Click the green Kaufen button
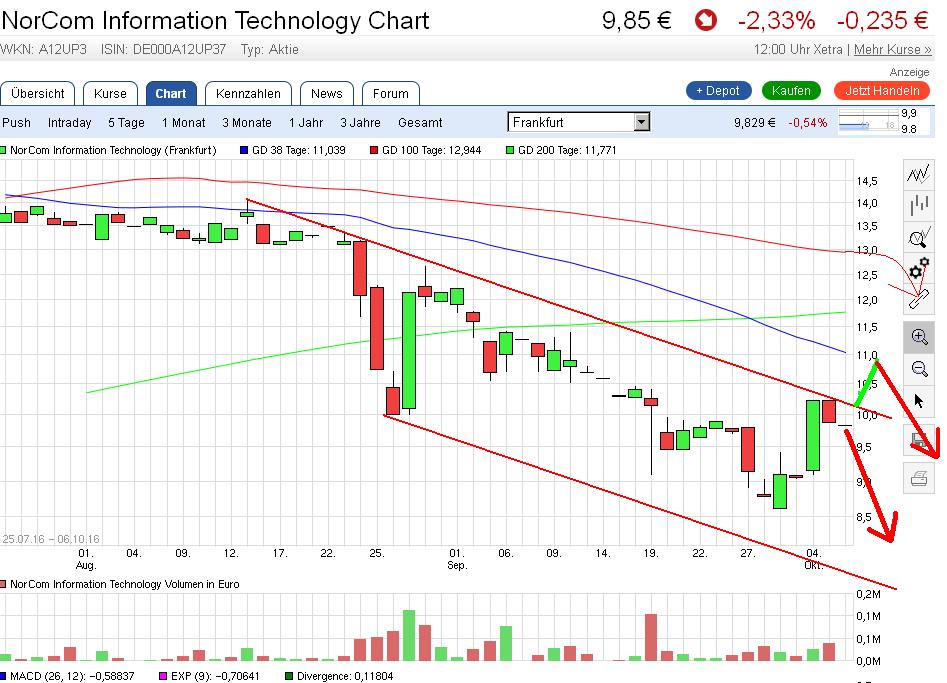Screen dimensions: 947x683 click(791, 91)
